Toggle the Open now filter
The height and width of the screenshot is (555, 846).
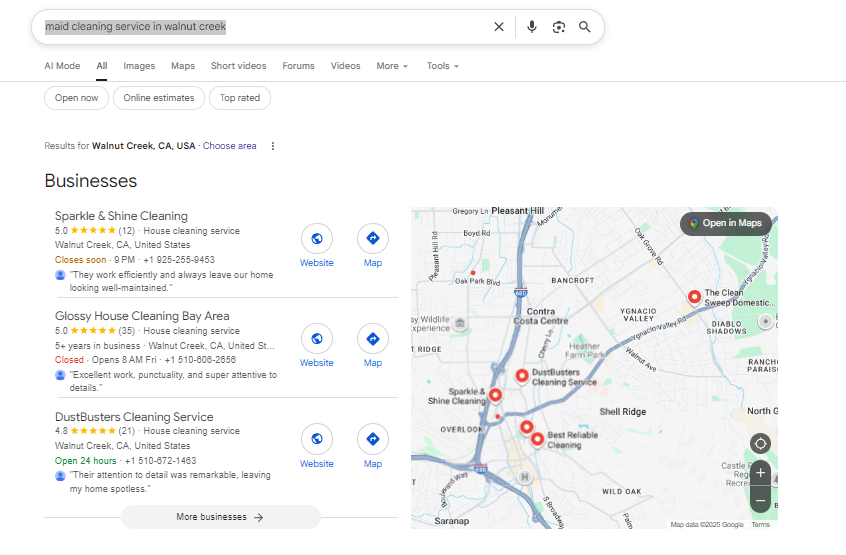(76, 98)
